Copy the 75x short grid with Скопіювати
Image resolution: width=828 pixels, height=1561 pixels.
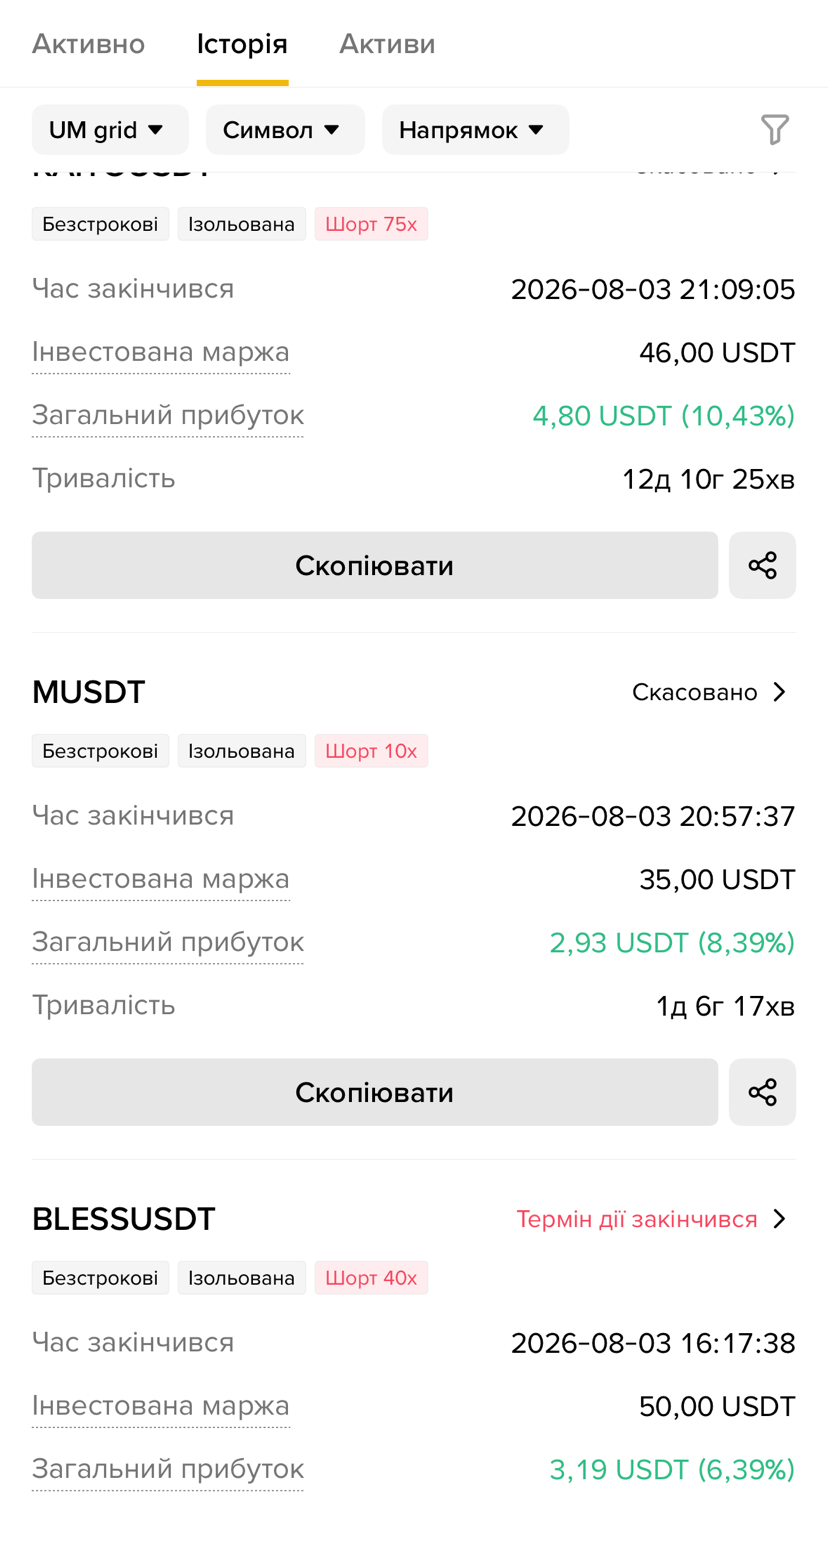(x=375, y=565)
